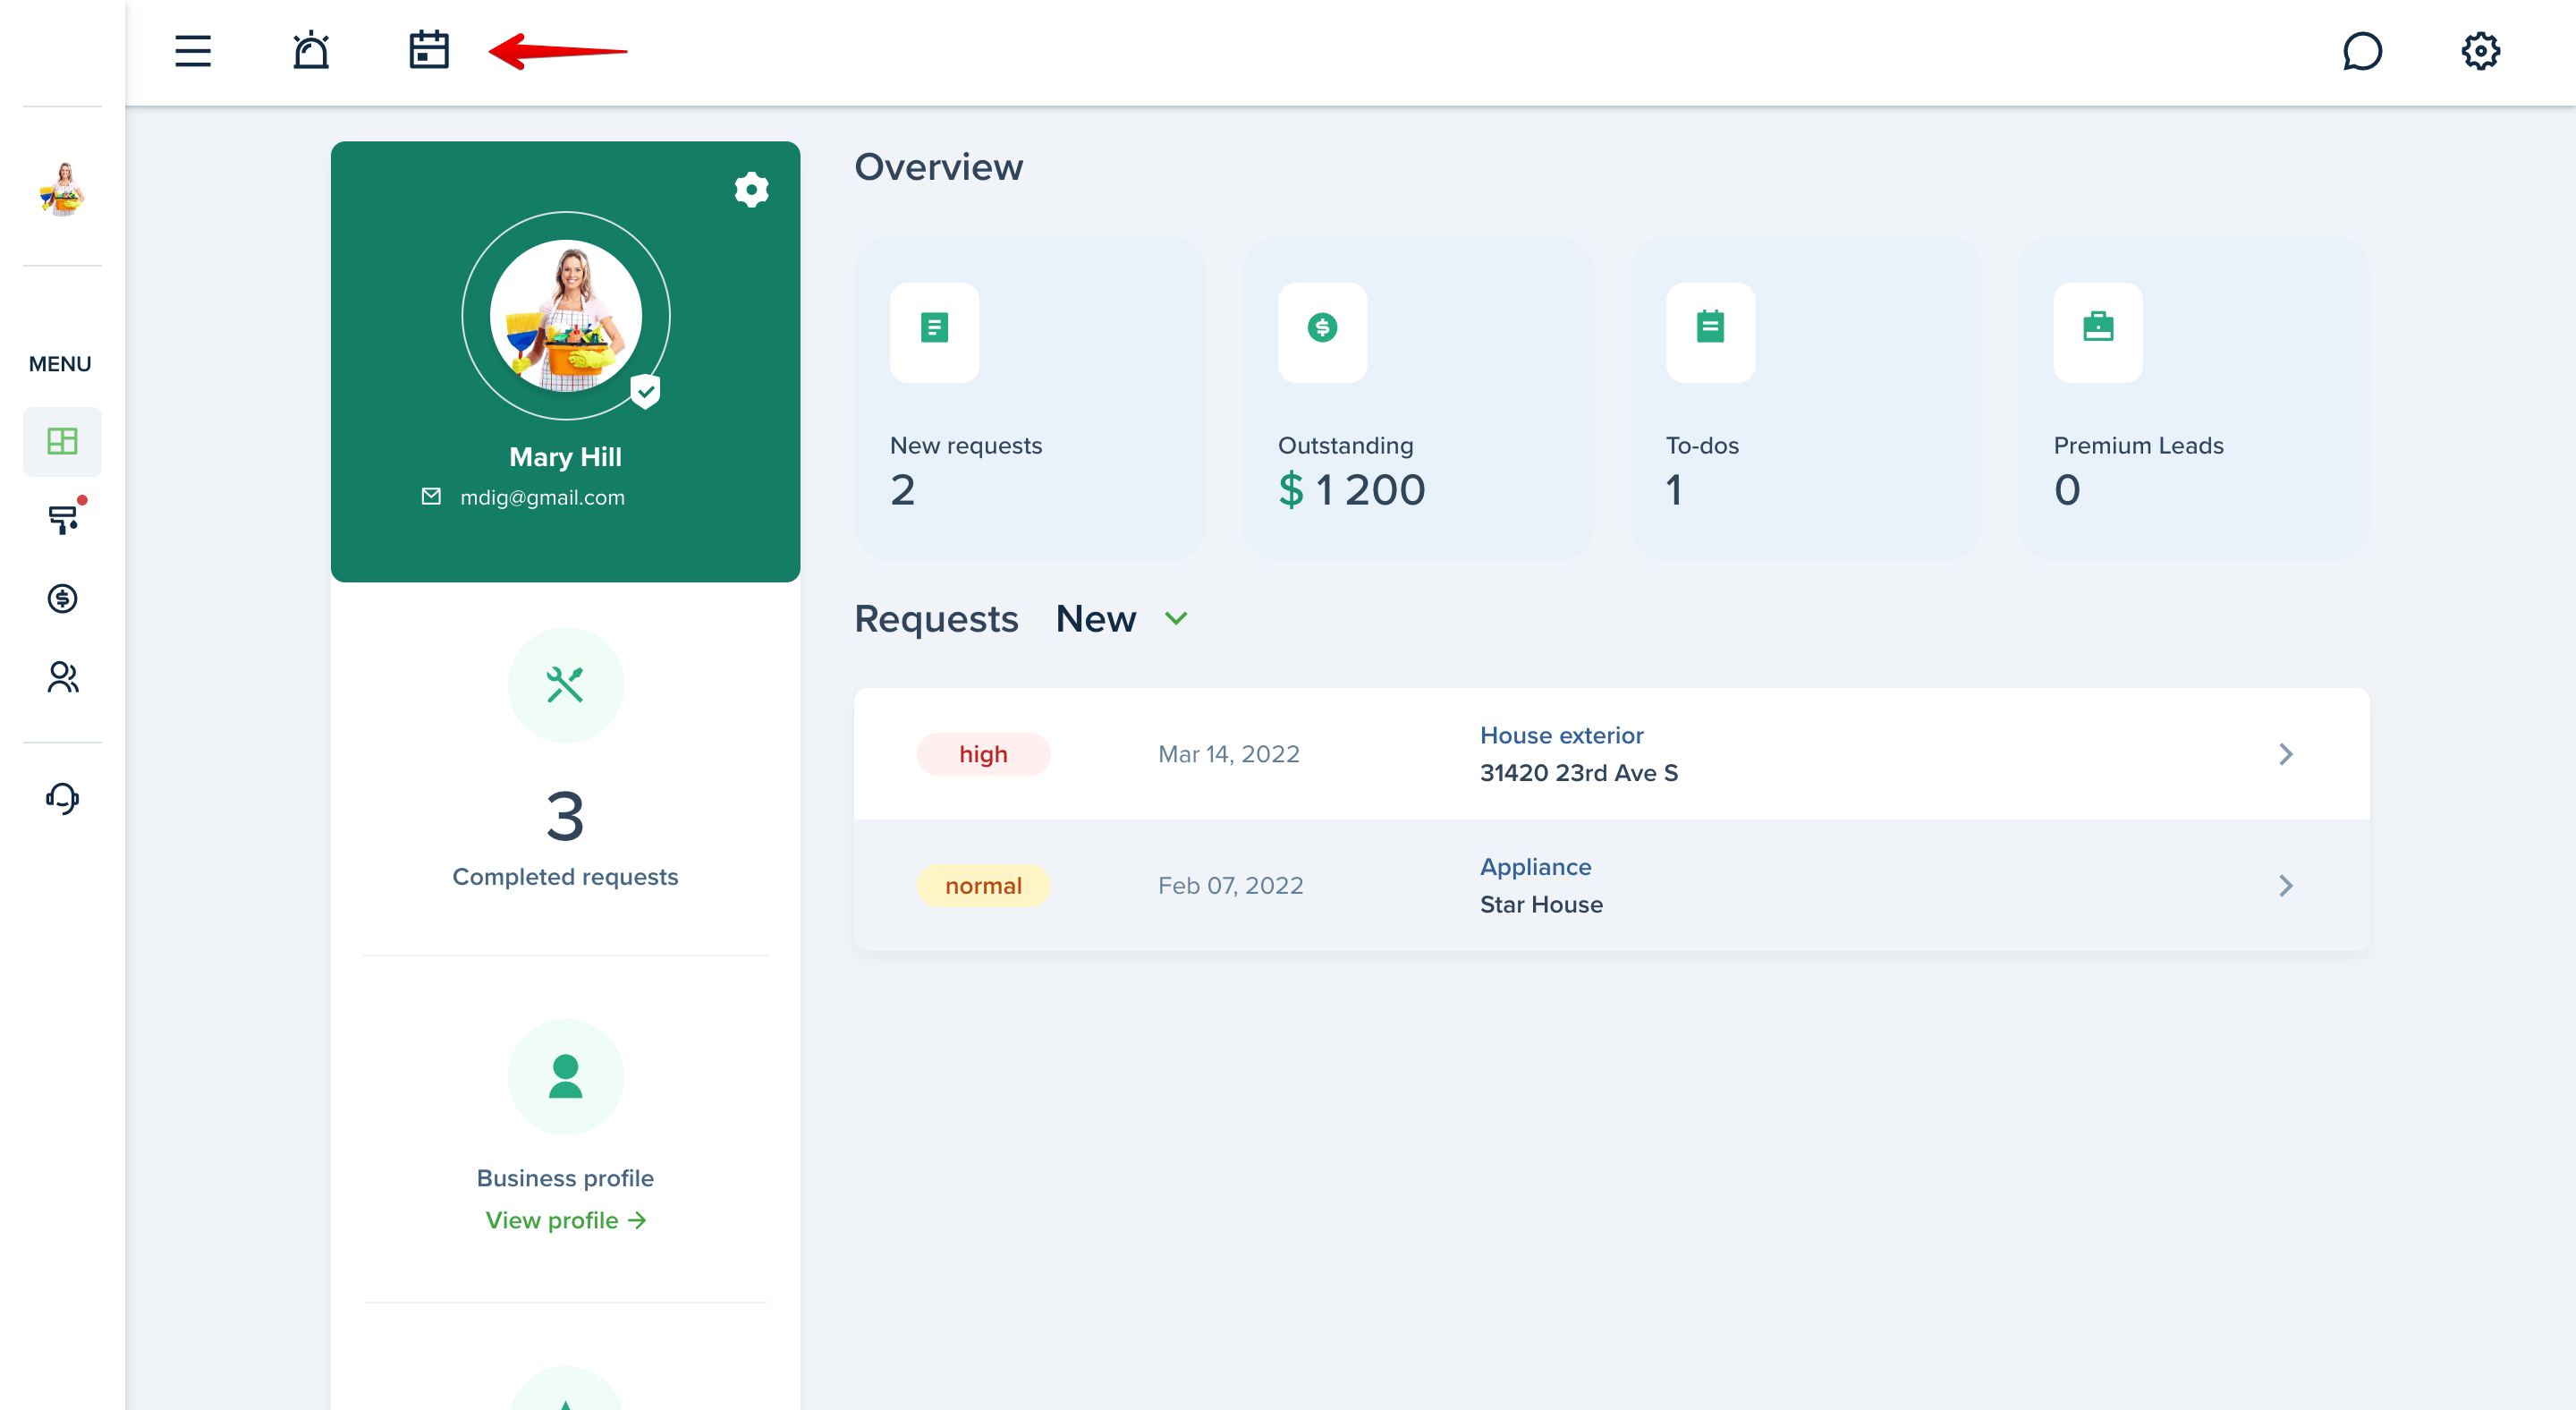This screenshot has width=2576, height=1410.
Task: Select the dashboard grid menu icon
Action: [62, 441]
